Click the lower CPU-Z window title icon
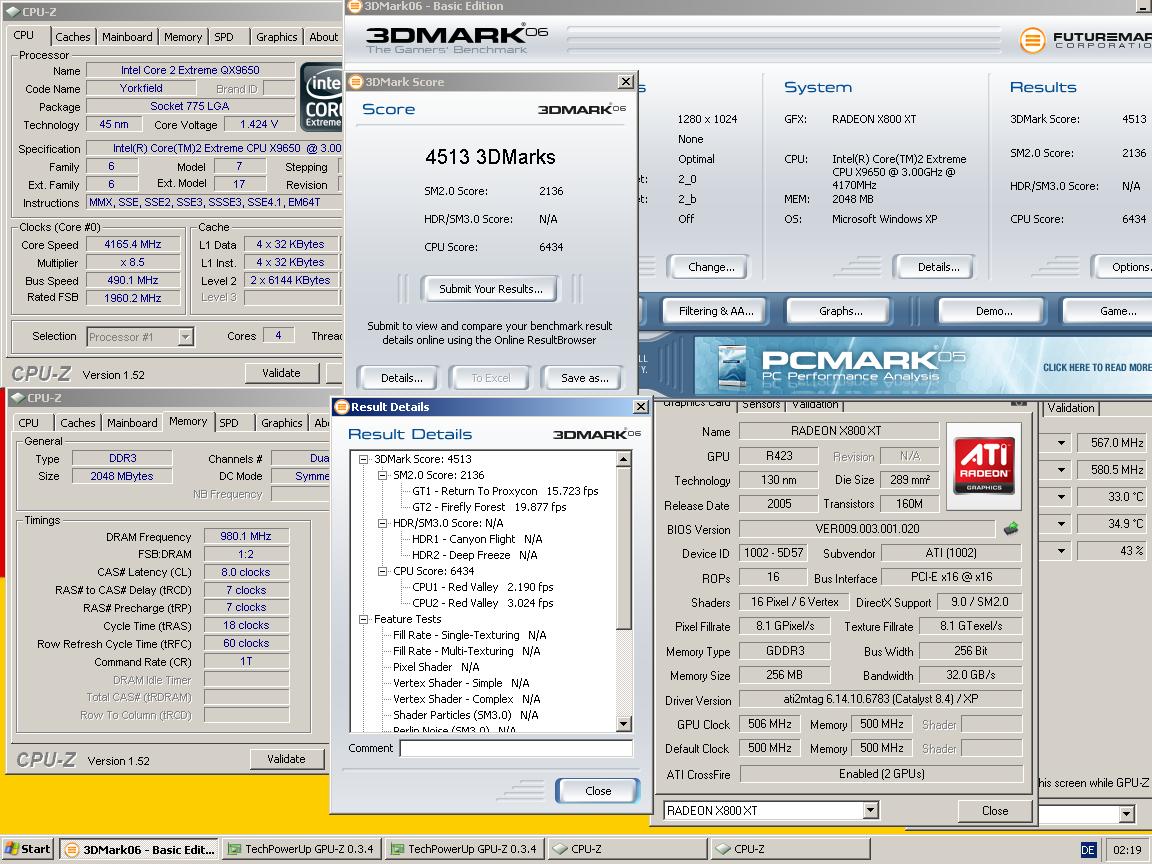This screenshot has width=1152, height=864. [x=17, y=397]
